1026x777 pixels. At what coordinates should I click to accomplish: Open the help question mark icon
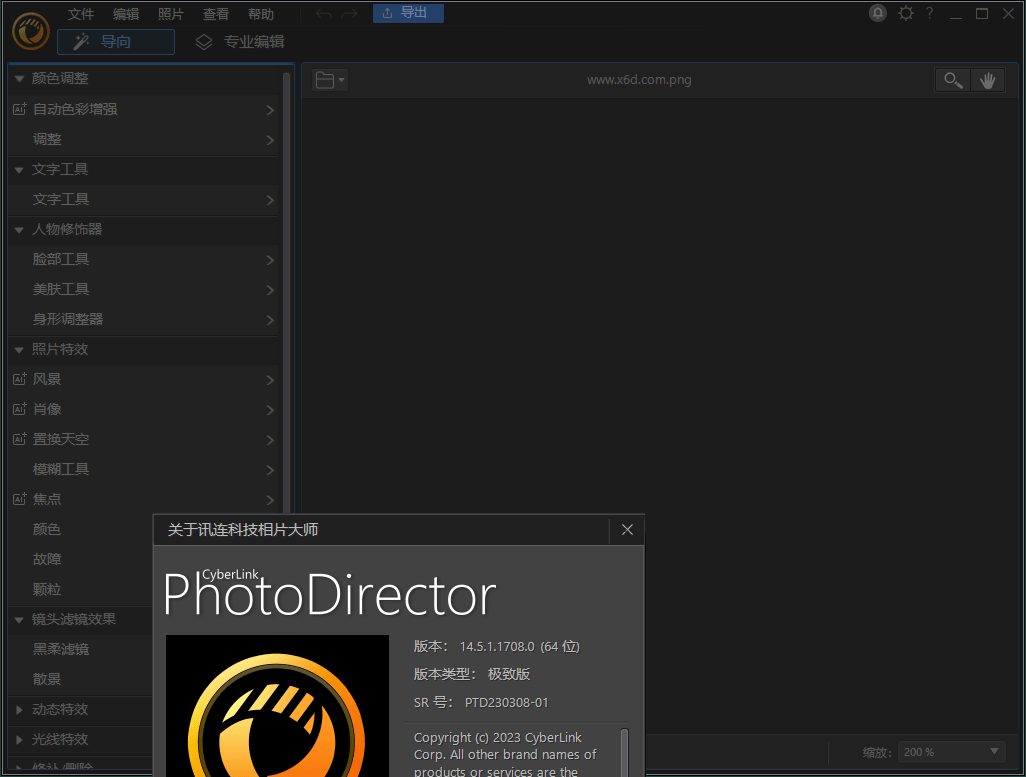(x=928, y=13)
